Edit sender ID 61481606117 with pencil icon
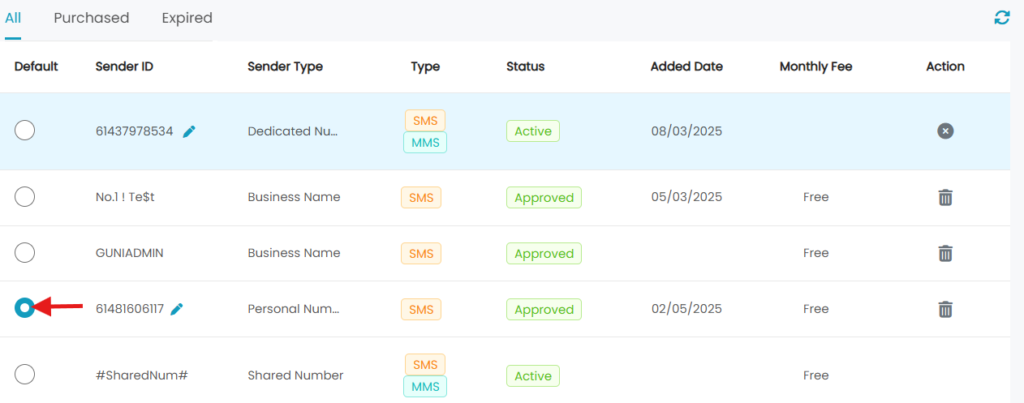The width and height of the screenshot is (1024, 403). [x=177, y=309]
